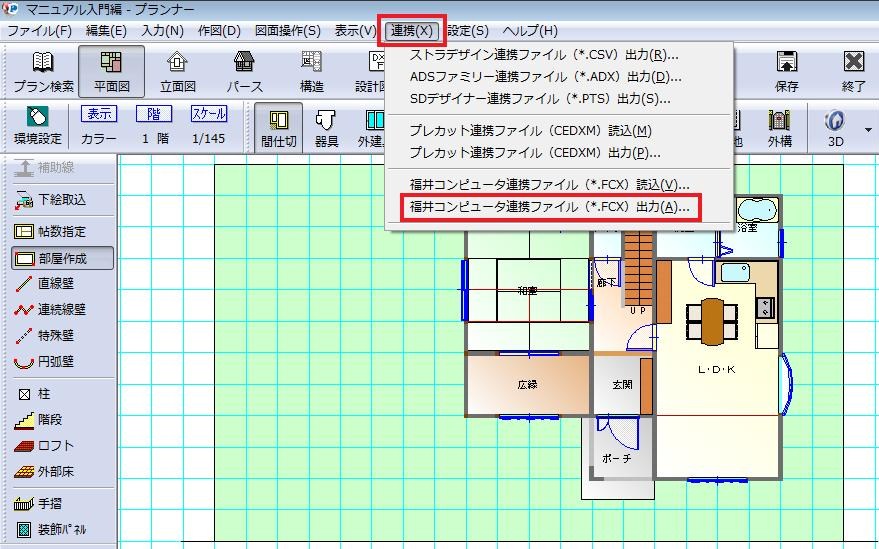Click L・D・K room in plan
The image size is (879, 549).
pyautogui.click(x=716, y=369)
